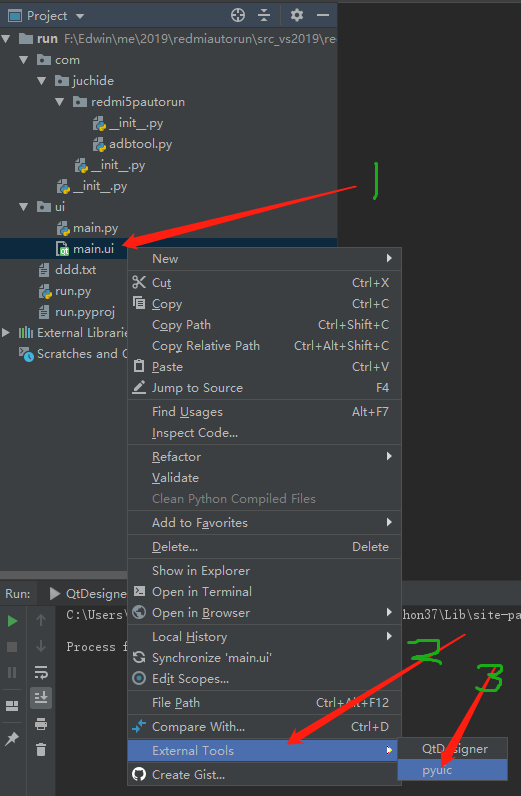This screenshot has width=521, height=796.
Task: Collapse the juchide folder
Action: (x=42, y=81)
